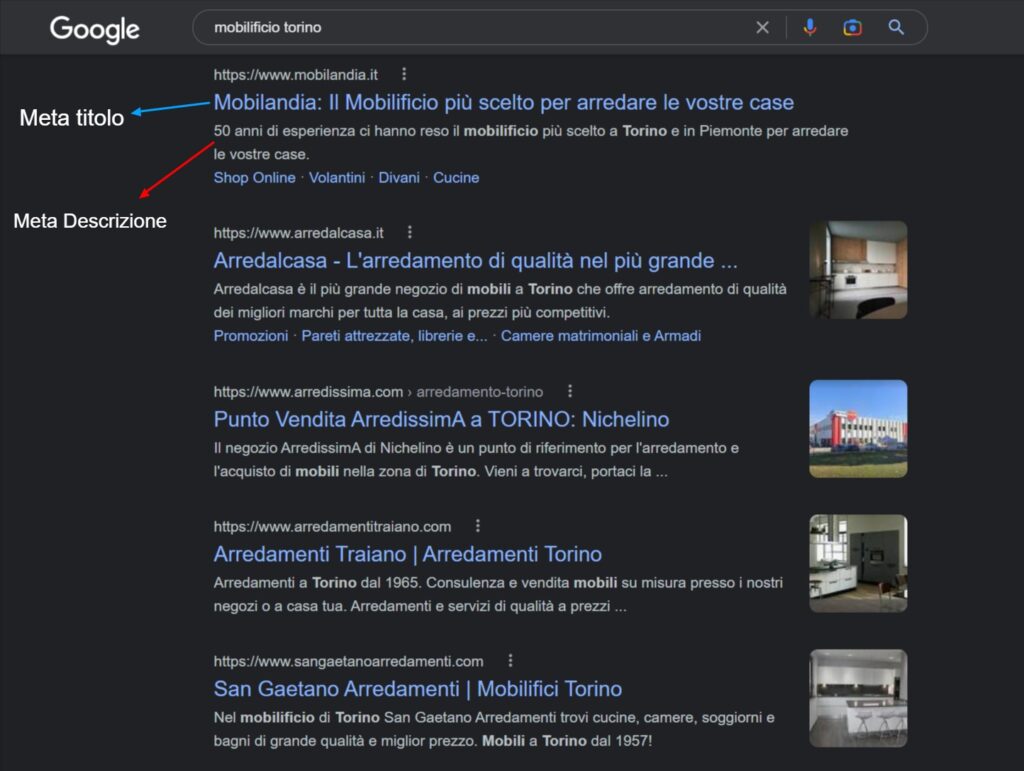Start voice search with the microphone icon
Image resolution: width=1024 pixels, height=771 pixels.
tap(810, 27)
